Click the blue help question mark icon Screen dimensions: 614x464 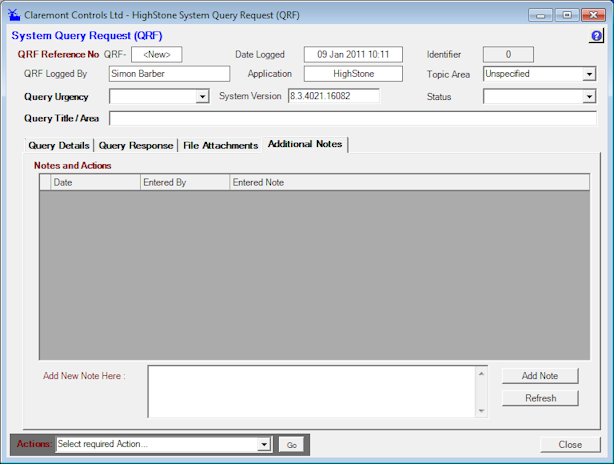click(x=596, y=36)
